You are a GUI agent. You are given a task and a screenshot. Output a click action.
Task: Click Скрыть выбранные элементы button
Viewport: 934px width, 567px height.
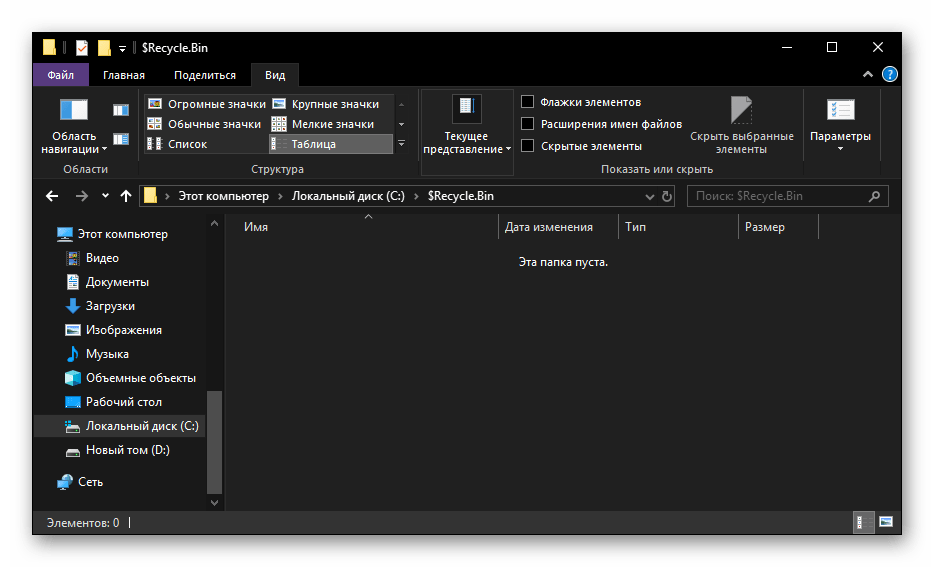[x=742, y=126]
